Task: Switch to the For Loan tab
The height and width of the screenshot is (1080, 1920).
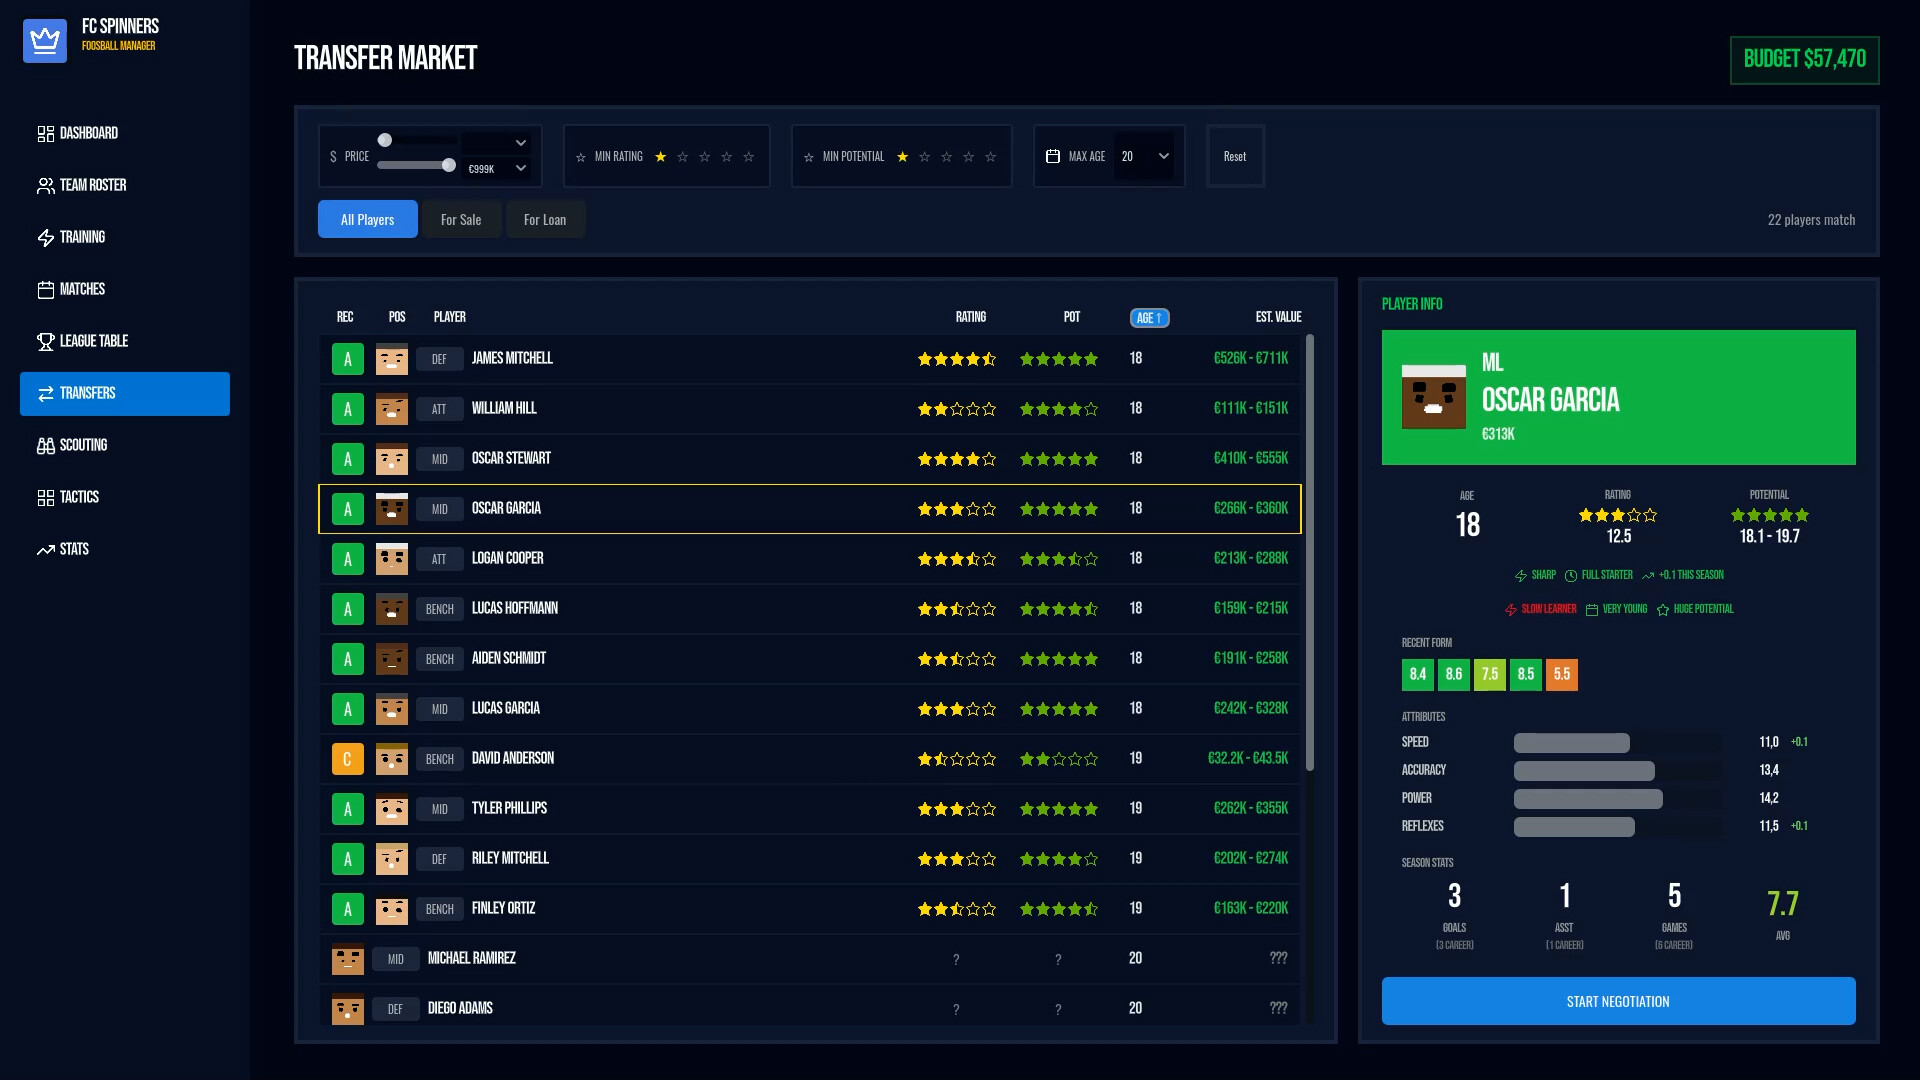Action: pyautogui.click(x=545, y=219)
